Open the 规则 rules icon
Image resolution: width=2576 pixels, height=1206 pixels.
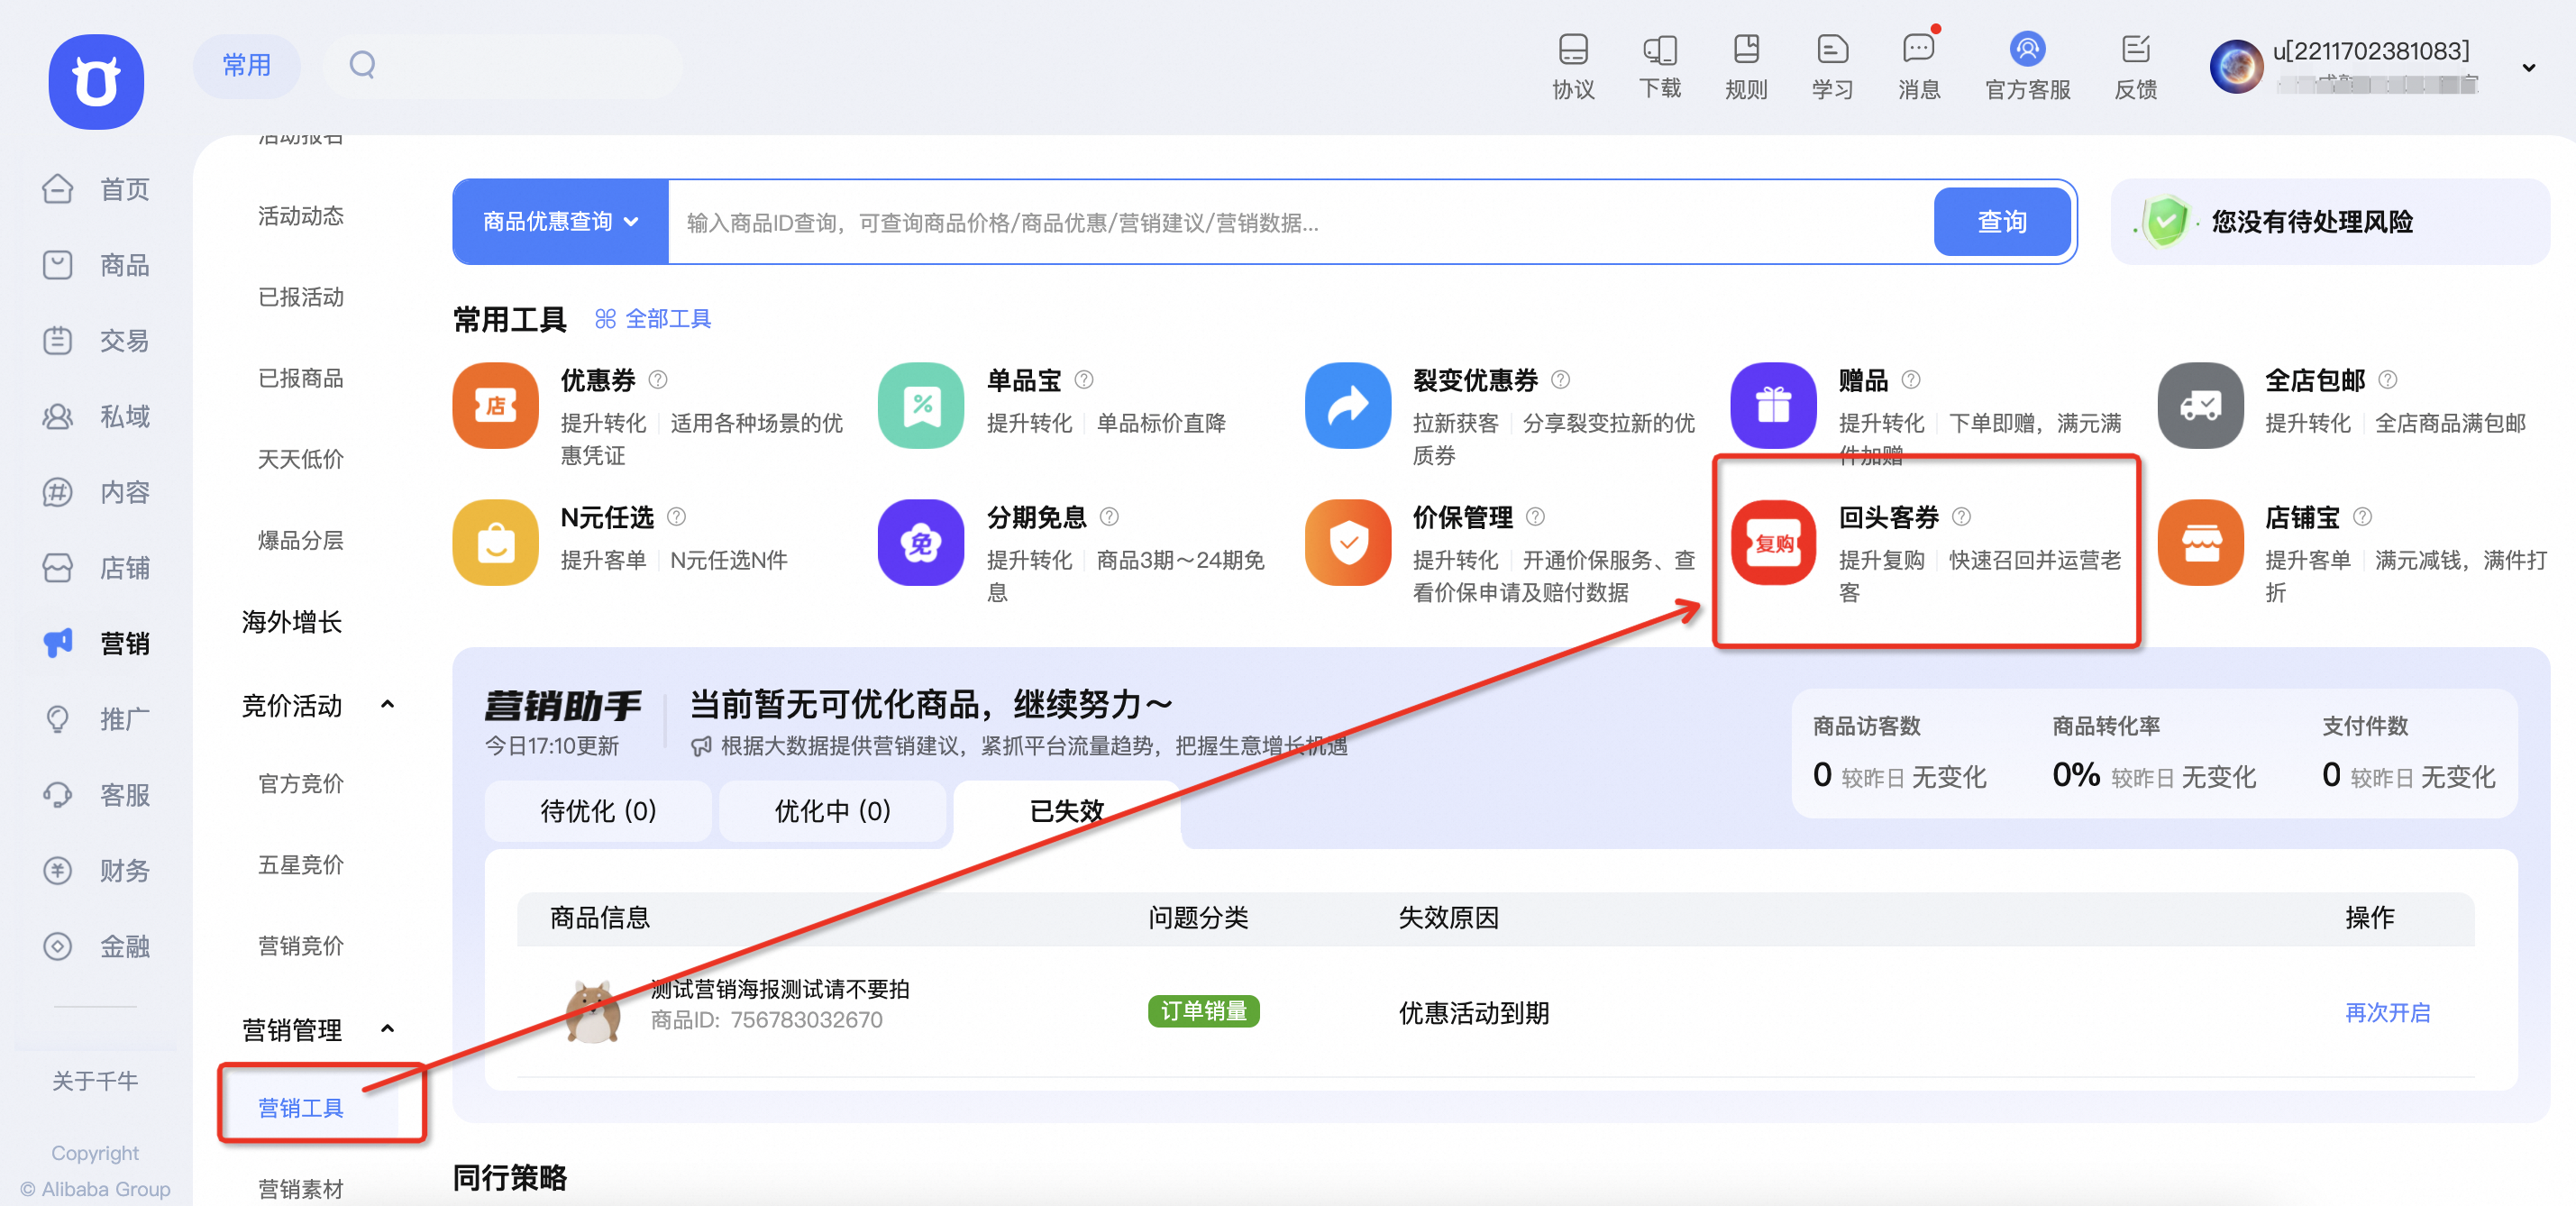1746,49
